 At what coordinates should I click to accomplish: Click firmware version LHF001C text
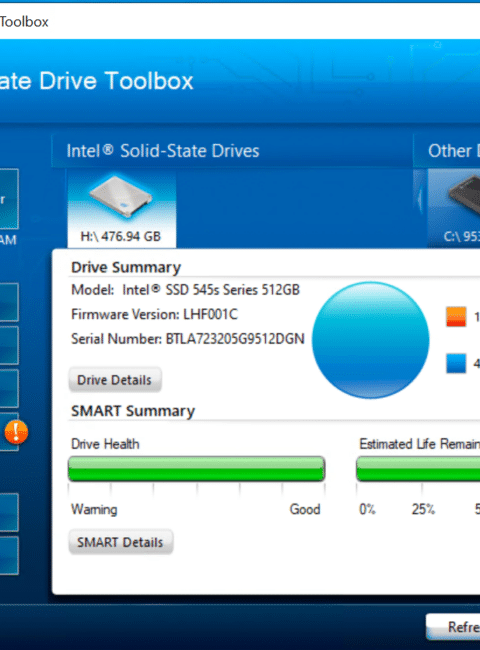(211, 314)
